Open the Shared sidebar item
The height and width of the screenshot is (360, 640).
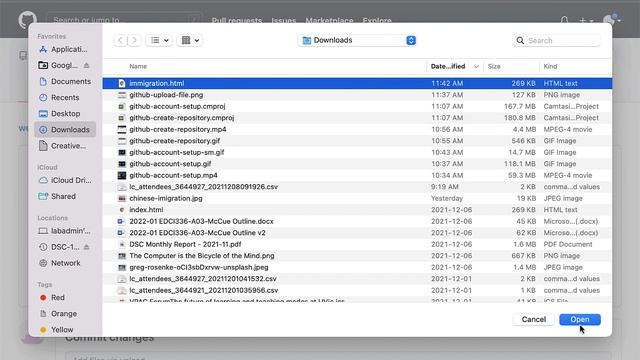click(x=65, y=196)
